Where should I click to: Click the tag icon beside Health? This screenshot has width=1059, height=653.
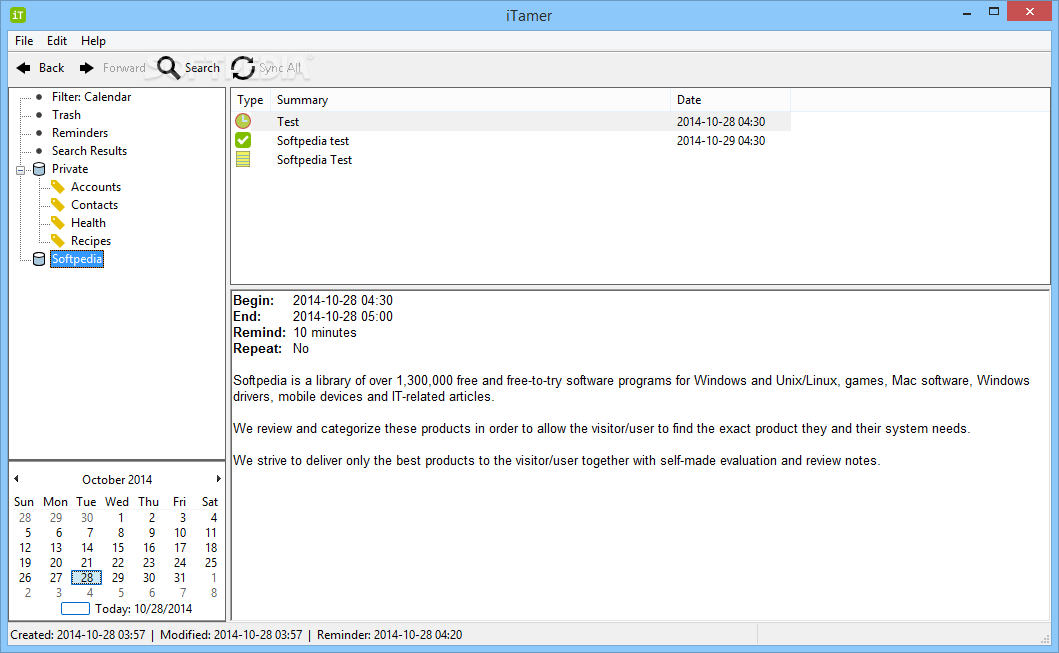tap(58, 223)
